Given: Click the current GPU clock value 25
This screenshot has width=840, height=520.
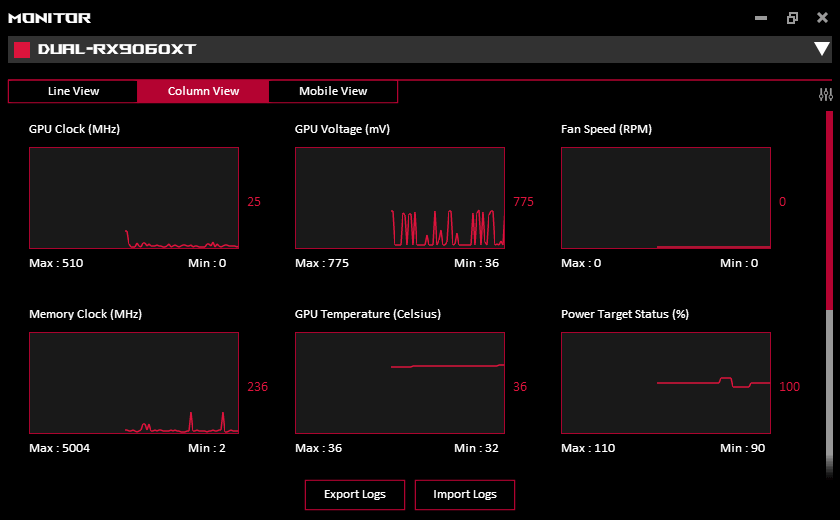Looking at the screenshot, I should (254, 202).
